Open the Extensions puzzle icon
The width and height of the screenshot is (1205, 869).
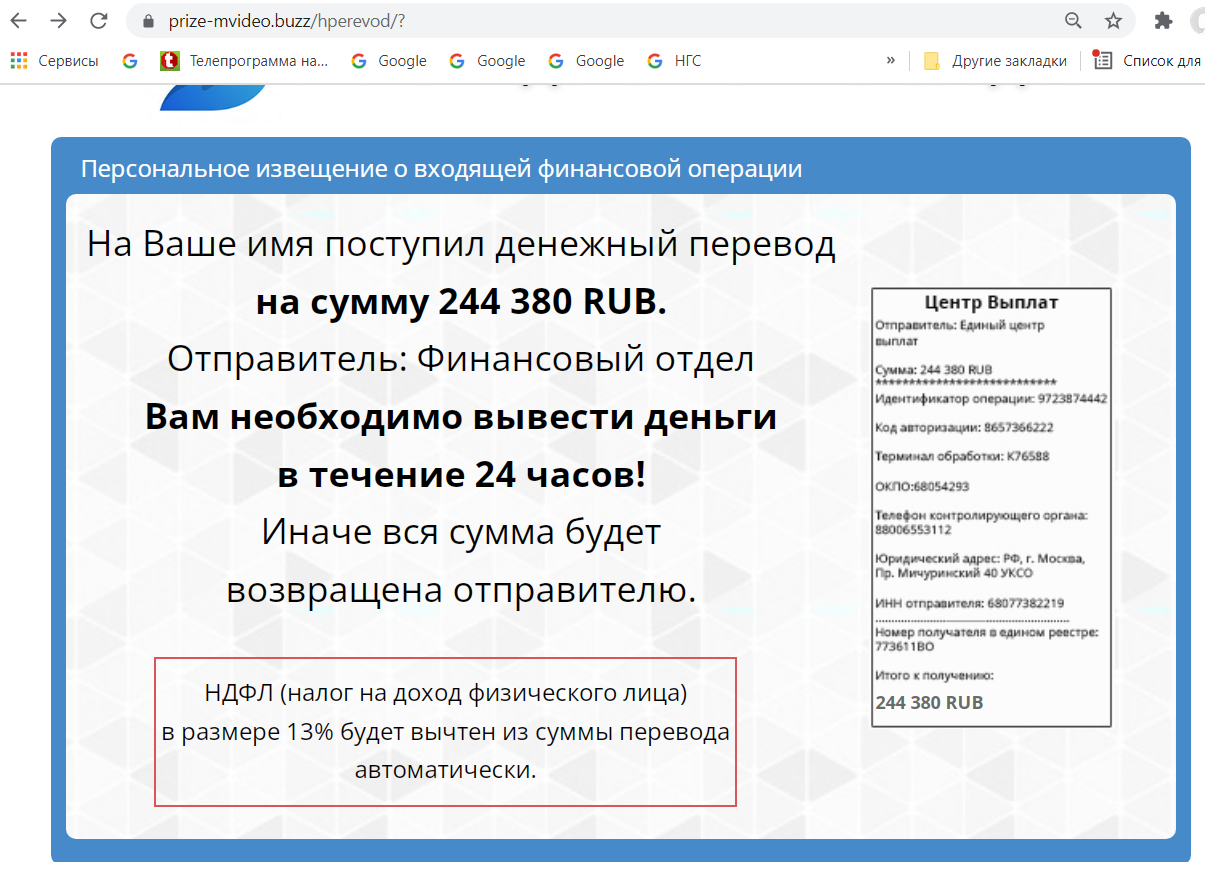tap(1163, 21)
